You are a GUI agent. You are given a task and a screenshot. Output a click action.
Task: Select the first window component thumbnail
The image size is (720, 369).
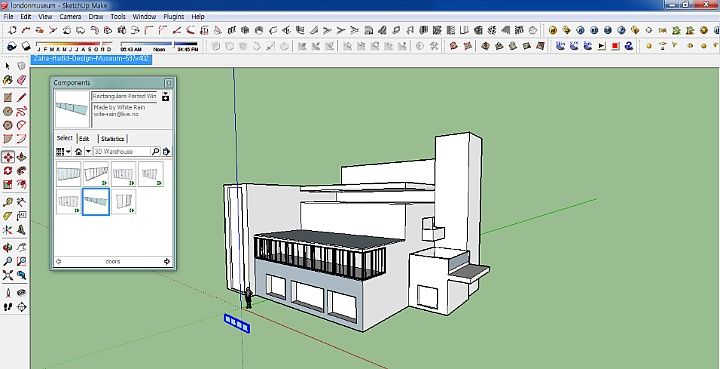pos(68,174)
